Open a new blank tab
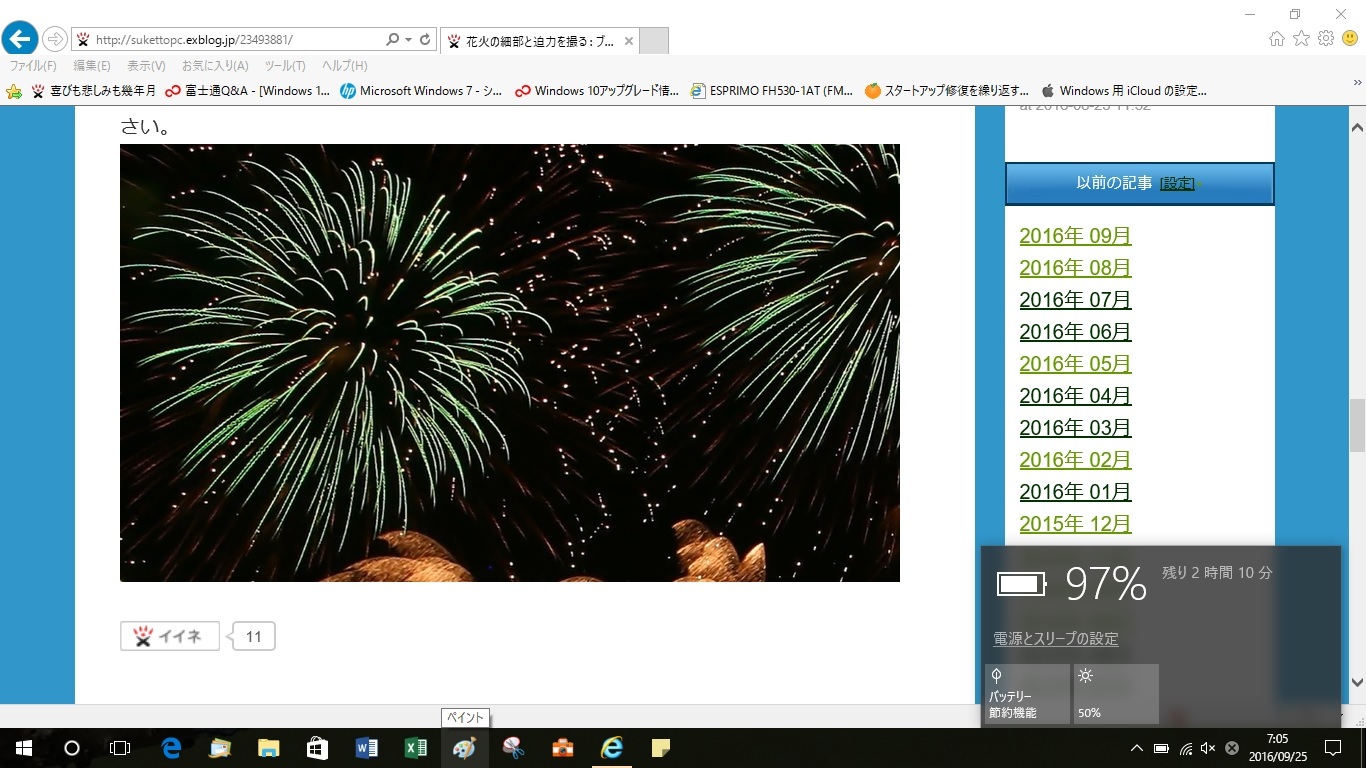This screenshot has width=1366, height=768. point(654,41)
